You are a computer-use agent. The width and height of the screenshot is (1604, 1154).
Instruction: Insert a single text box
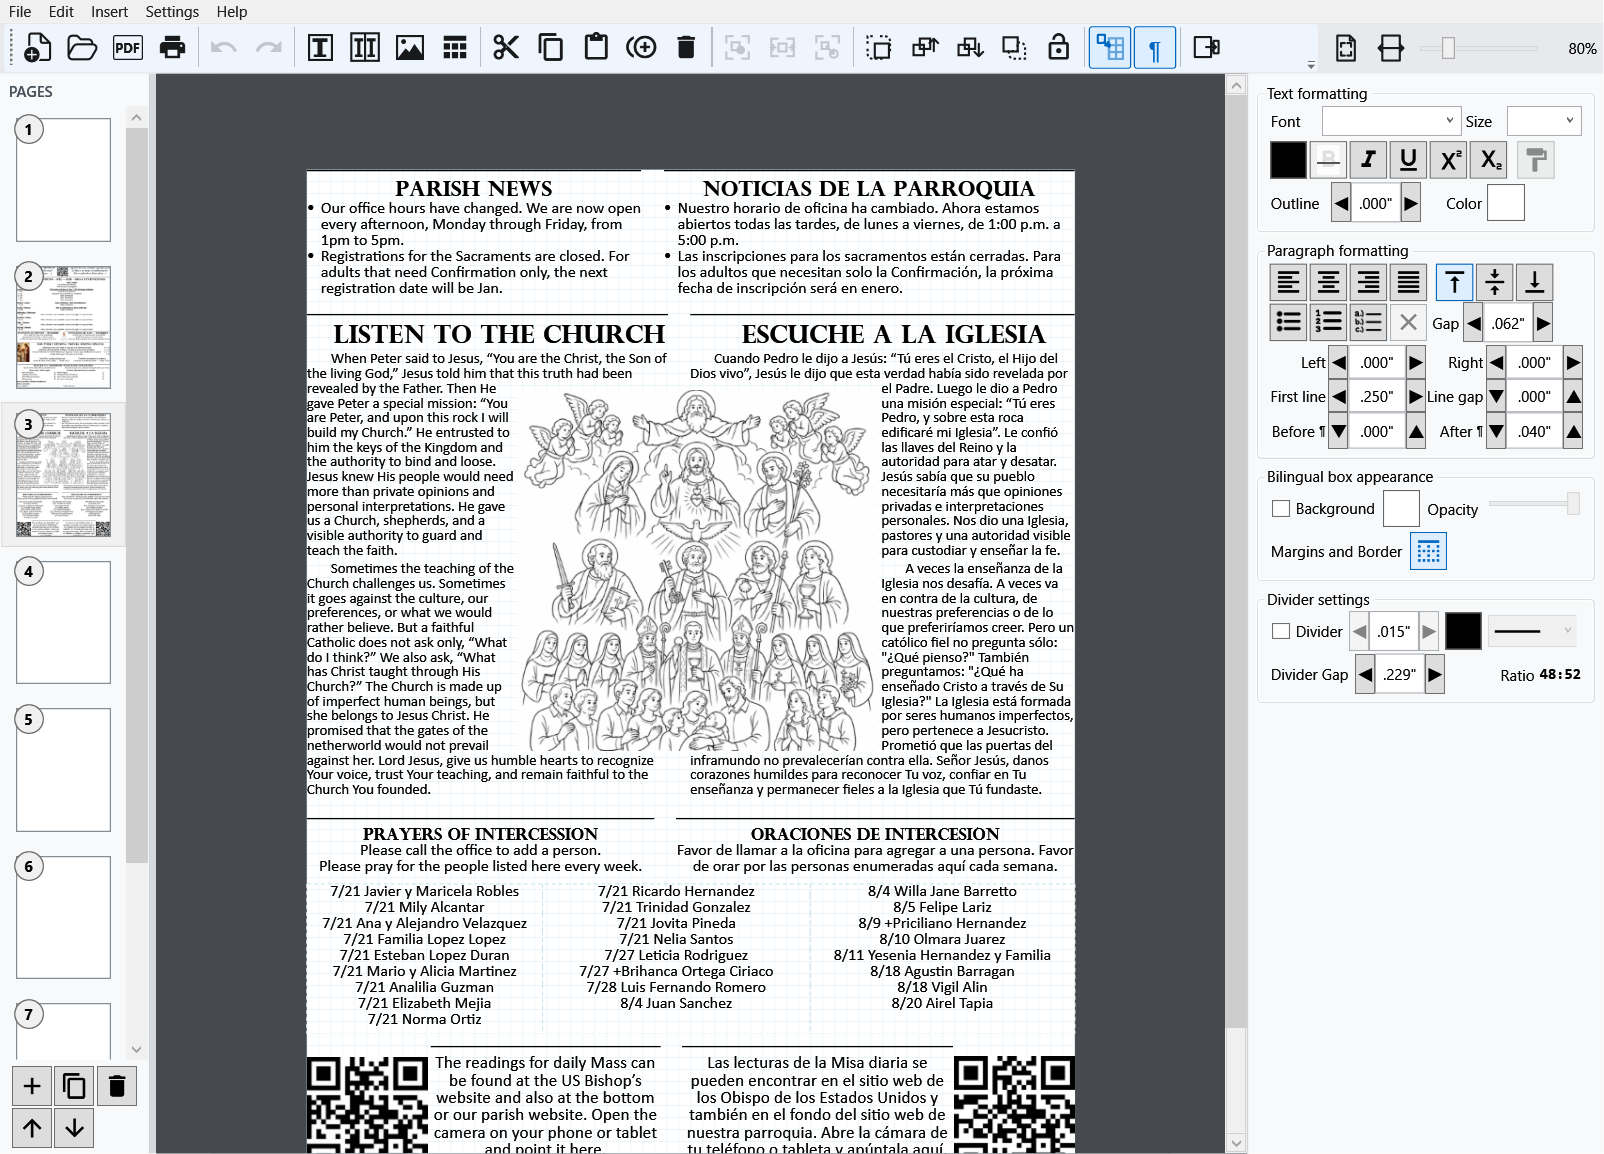tap(320, 47)
